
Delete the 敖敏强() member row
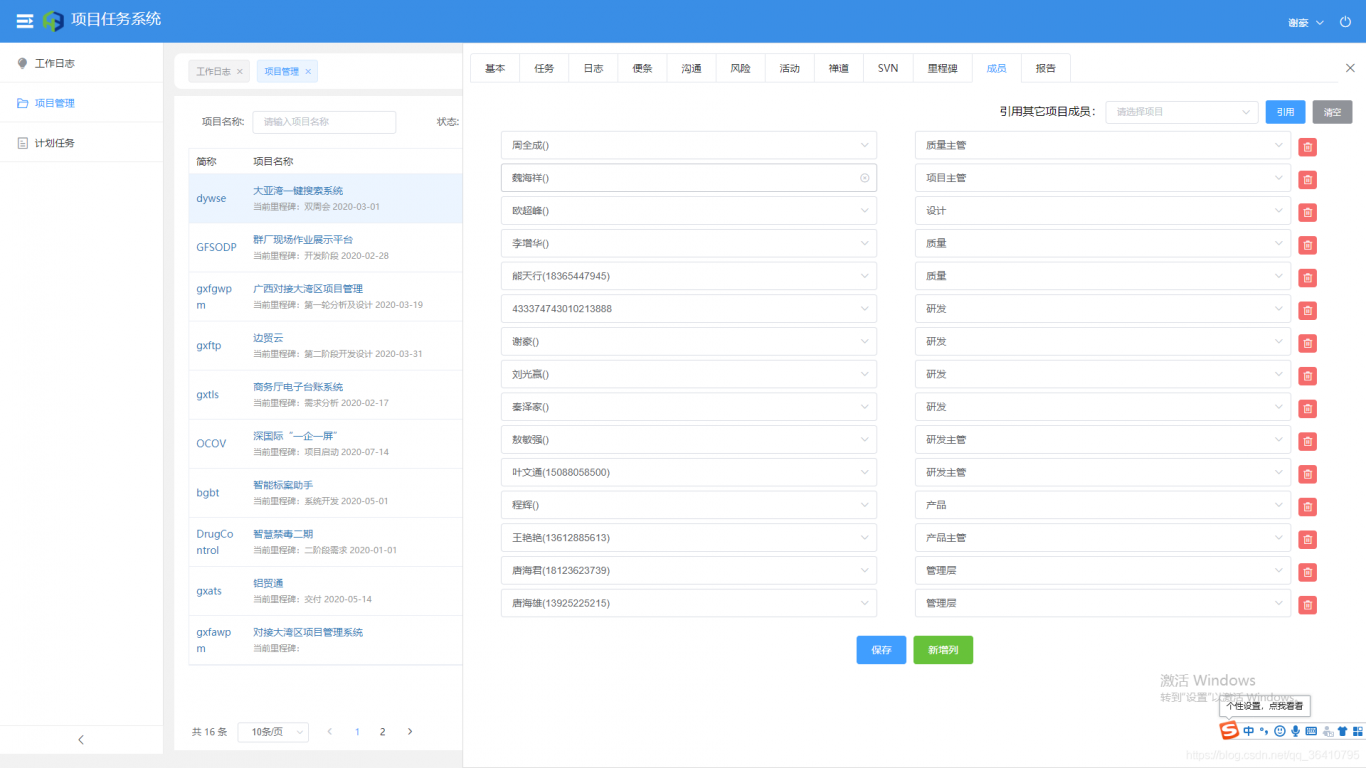tap(1307, 441)
